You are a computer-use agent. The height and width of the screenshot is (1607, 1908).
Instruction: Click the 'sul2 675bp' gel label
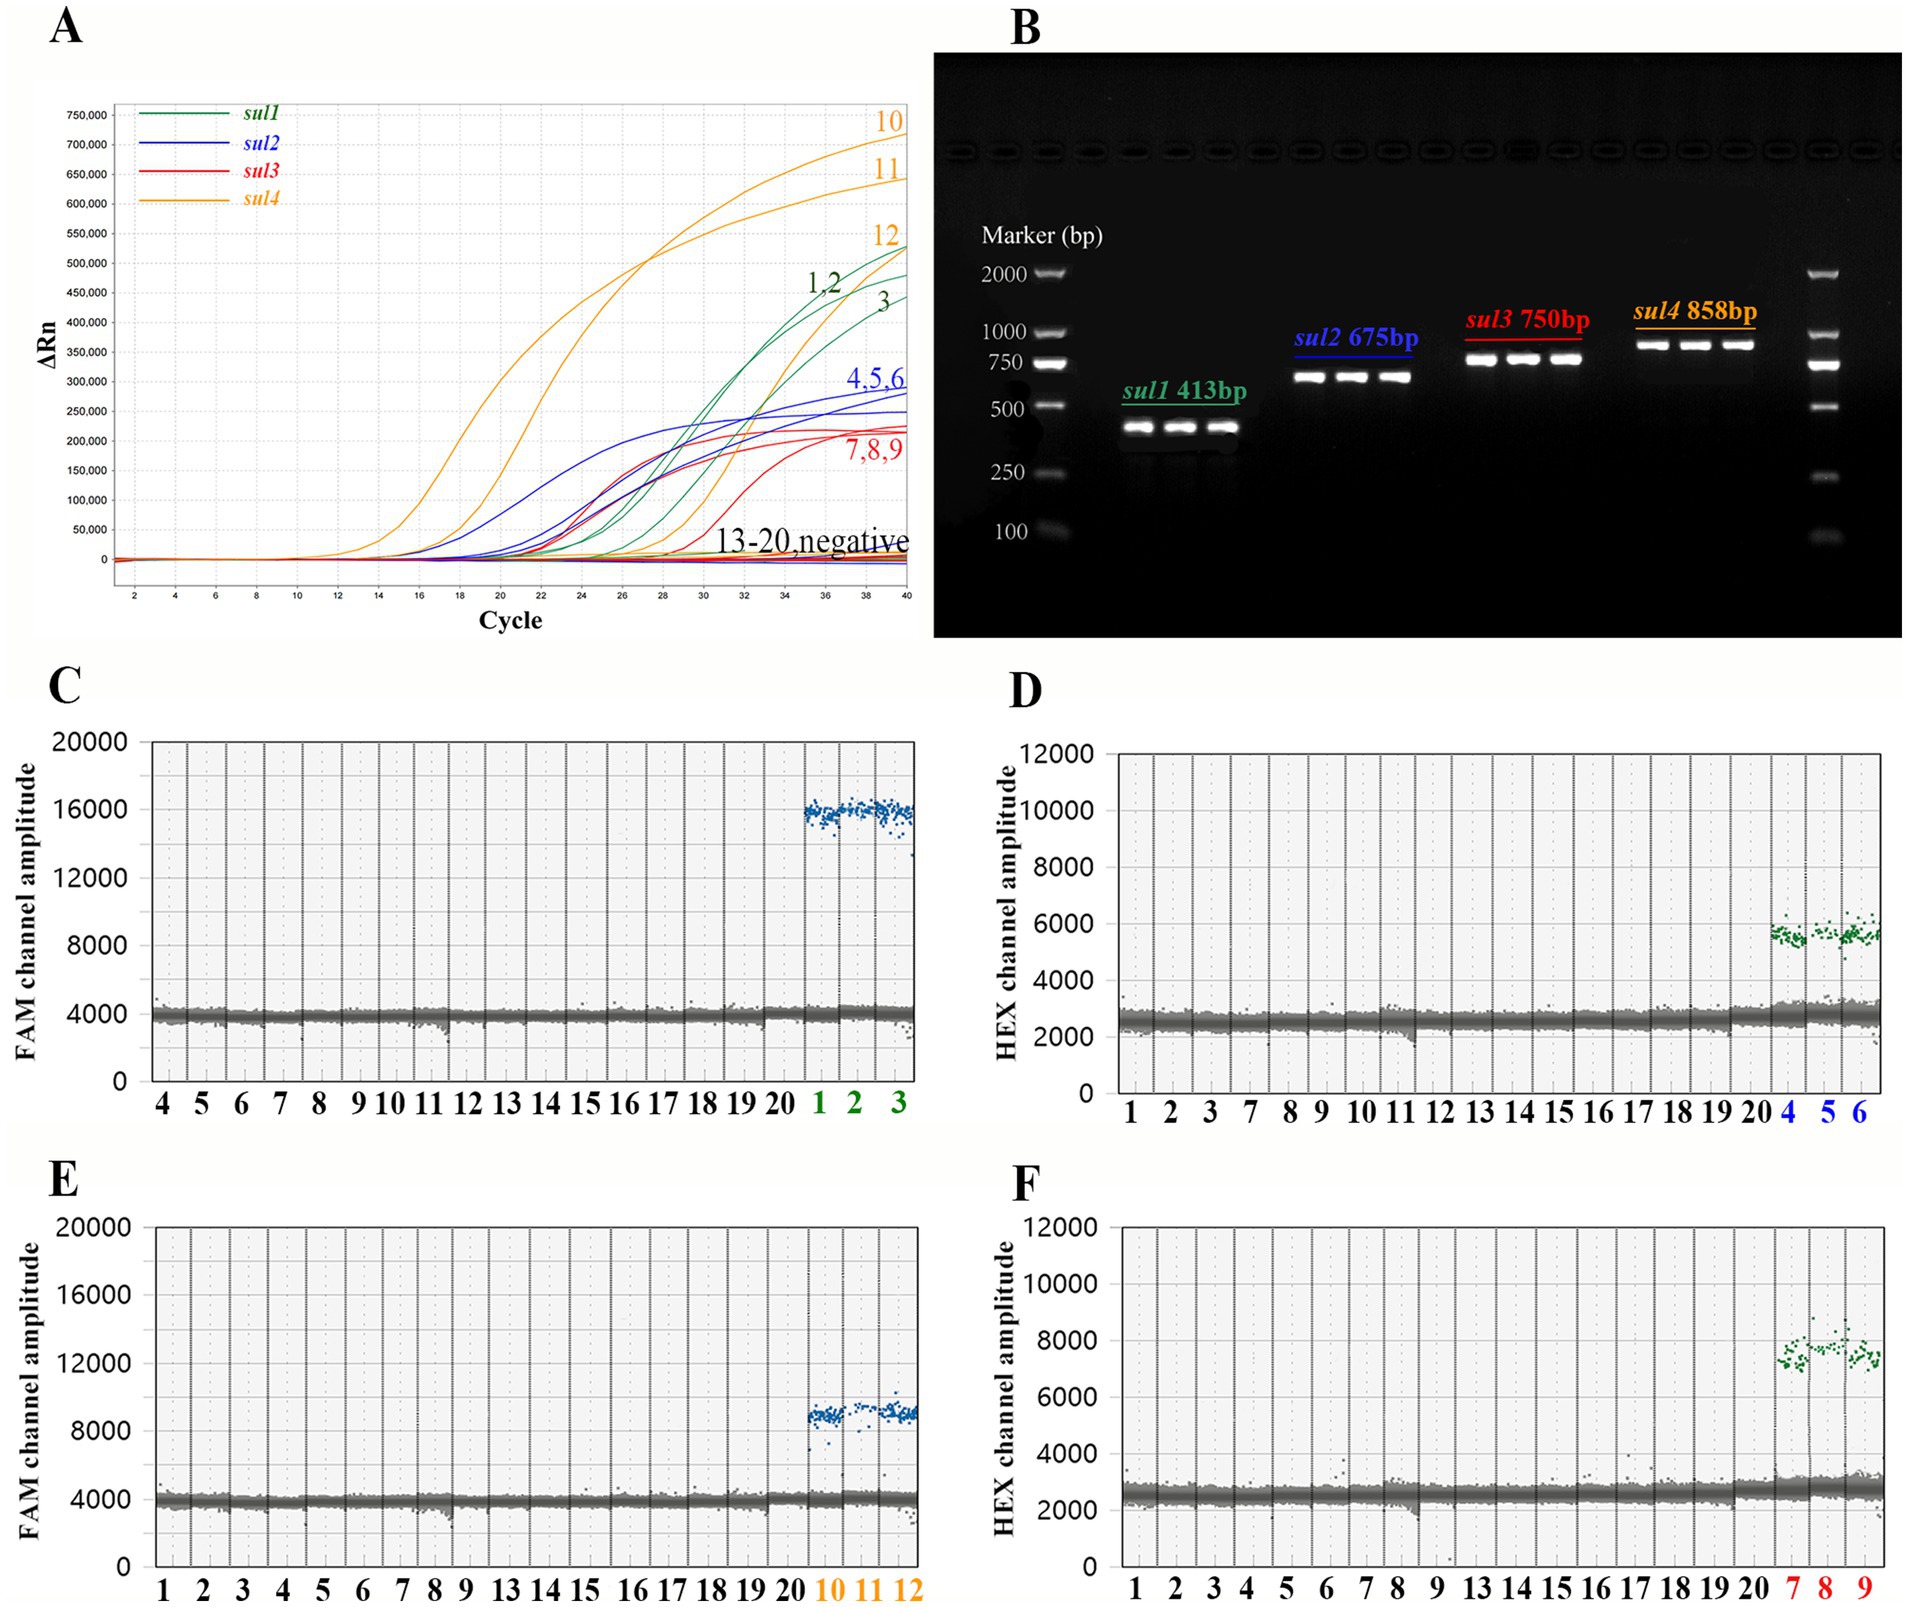click(1356, 338)
